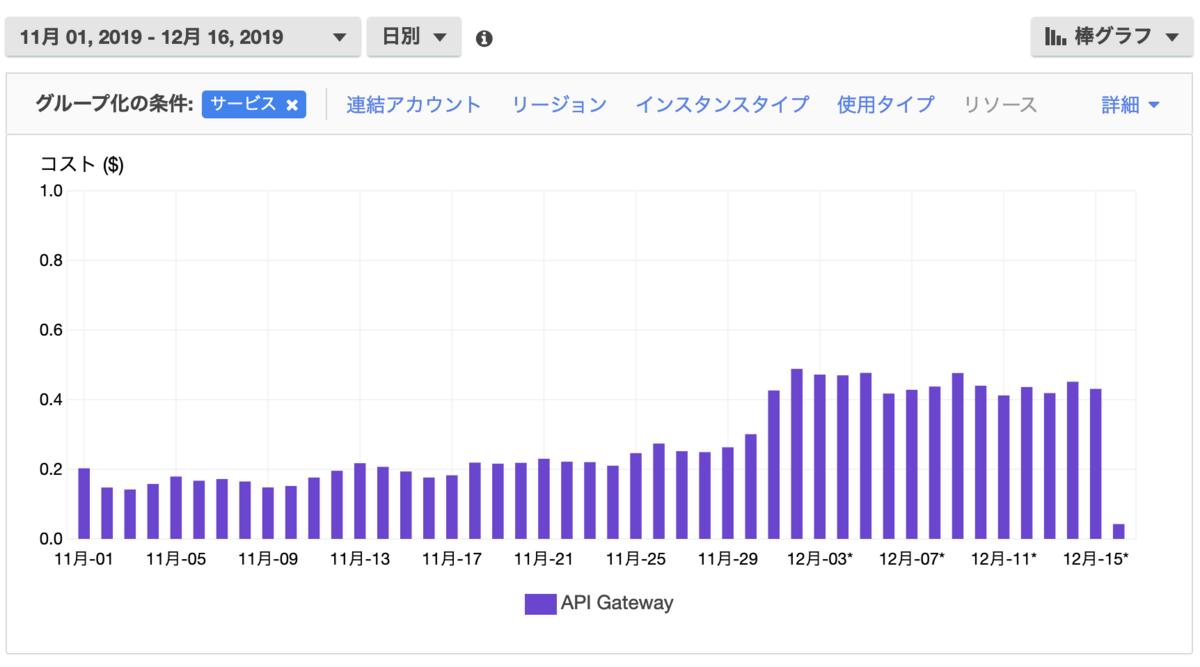Group by 使用タイプ

coord(886,104)
